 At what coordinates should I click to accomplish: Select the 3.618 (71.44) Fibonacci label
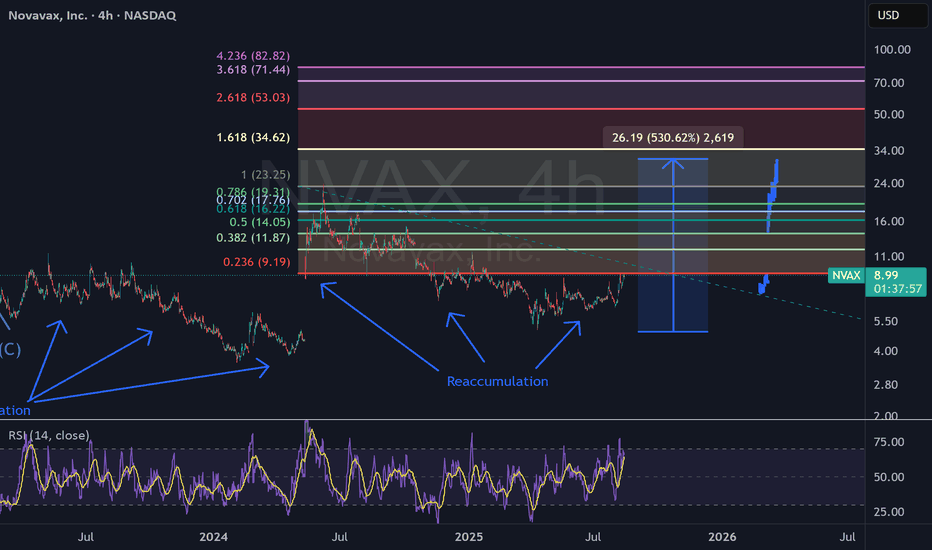coord(253,70)
